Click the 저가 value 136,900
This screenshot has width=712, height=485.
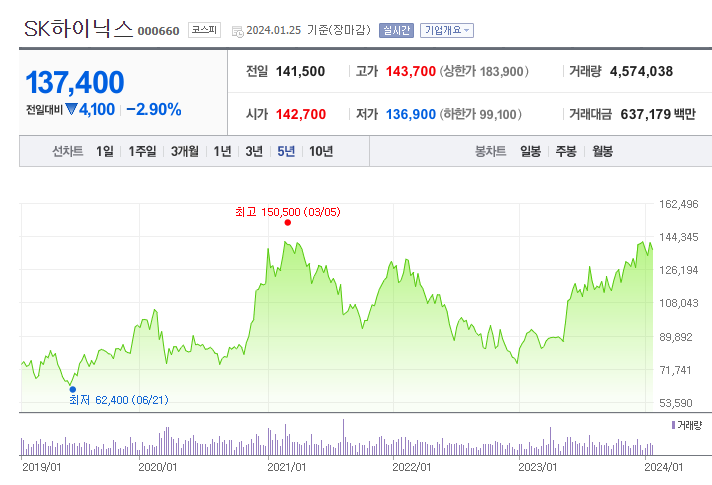coord(411,114)
